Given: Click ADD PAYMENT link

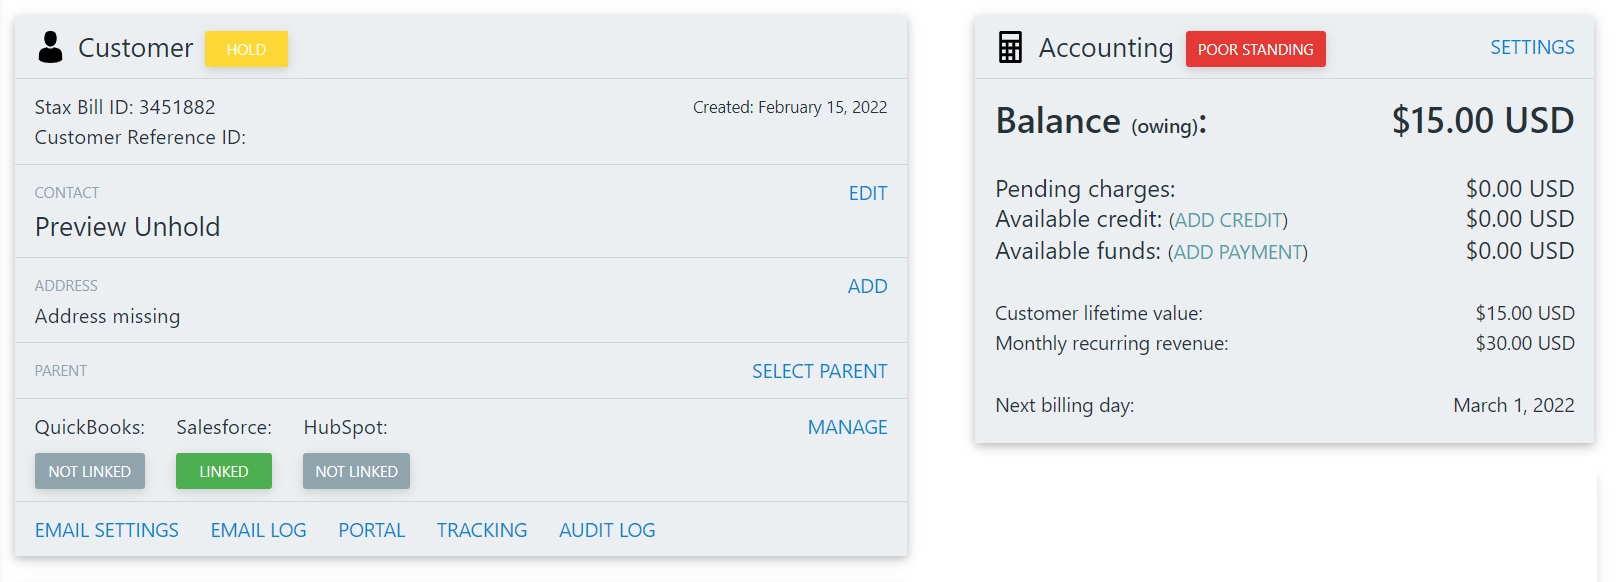Looking at the screenshot, I should (x=1238, y=252).
